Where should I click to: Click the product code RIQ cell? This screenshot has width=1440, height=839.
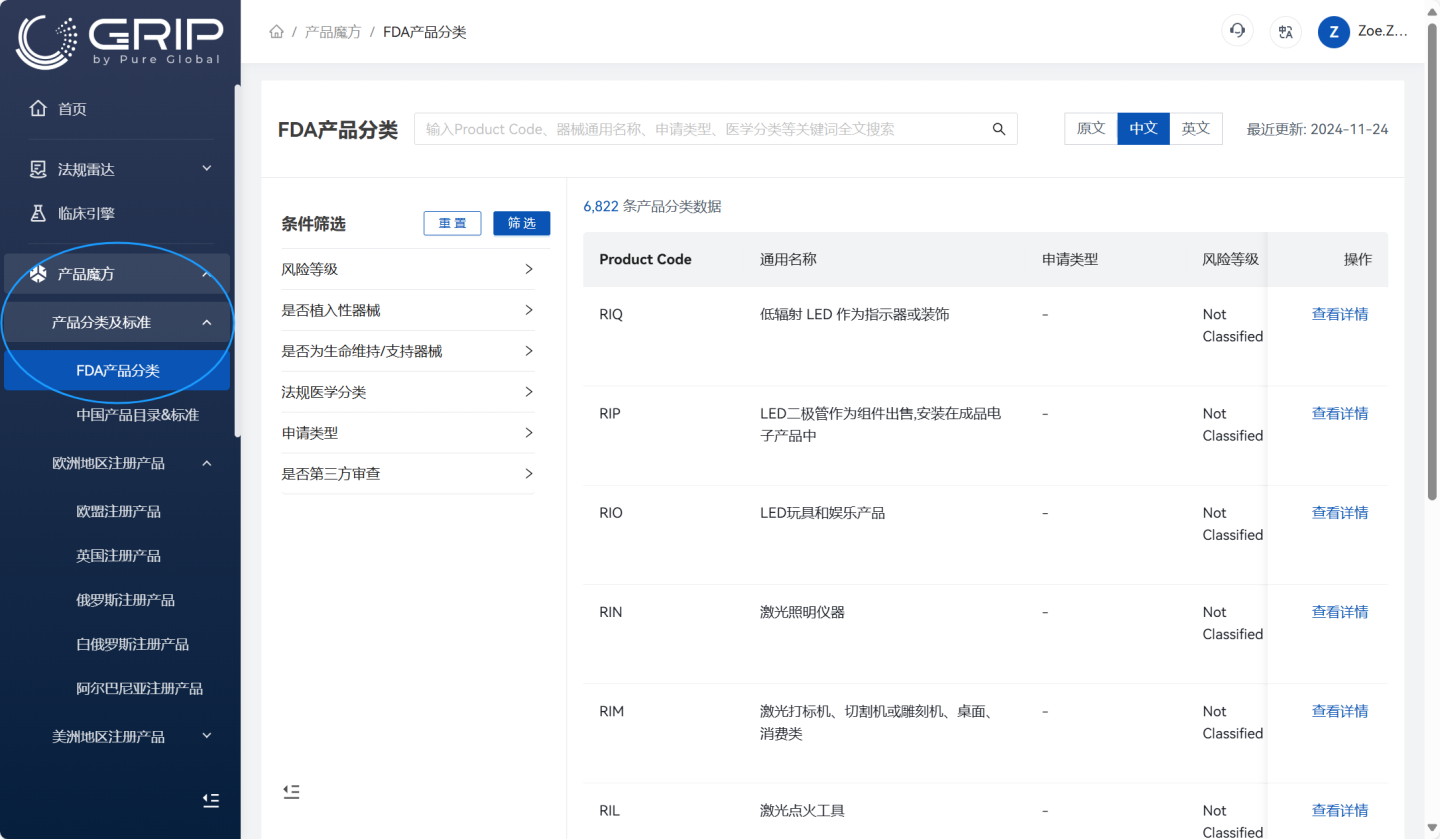coord(611,314)
